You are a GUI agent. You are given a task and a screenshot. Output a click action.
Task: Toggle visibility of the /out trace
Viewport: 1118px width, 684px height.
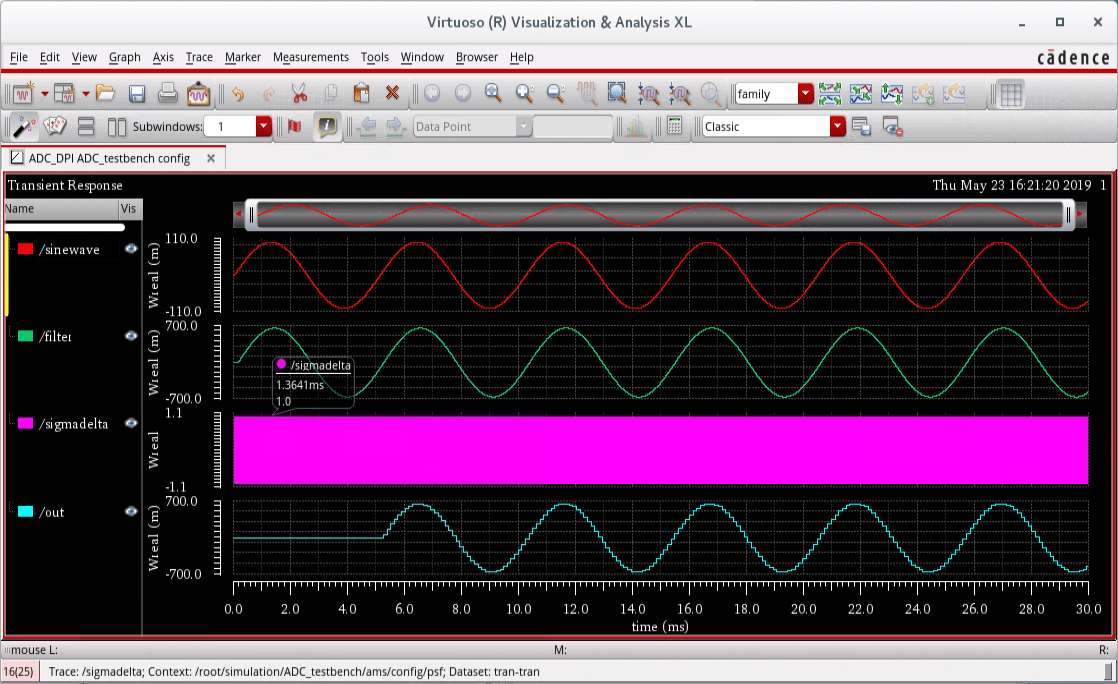click(x=130, y=511)
